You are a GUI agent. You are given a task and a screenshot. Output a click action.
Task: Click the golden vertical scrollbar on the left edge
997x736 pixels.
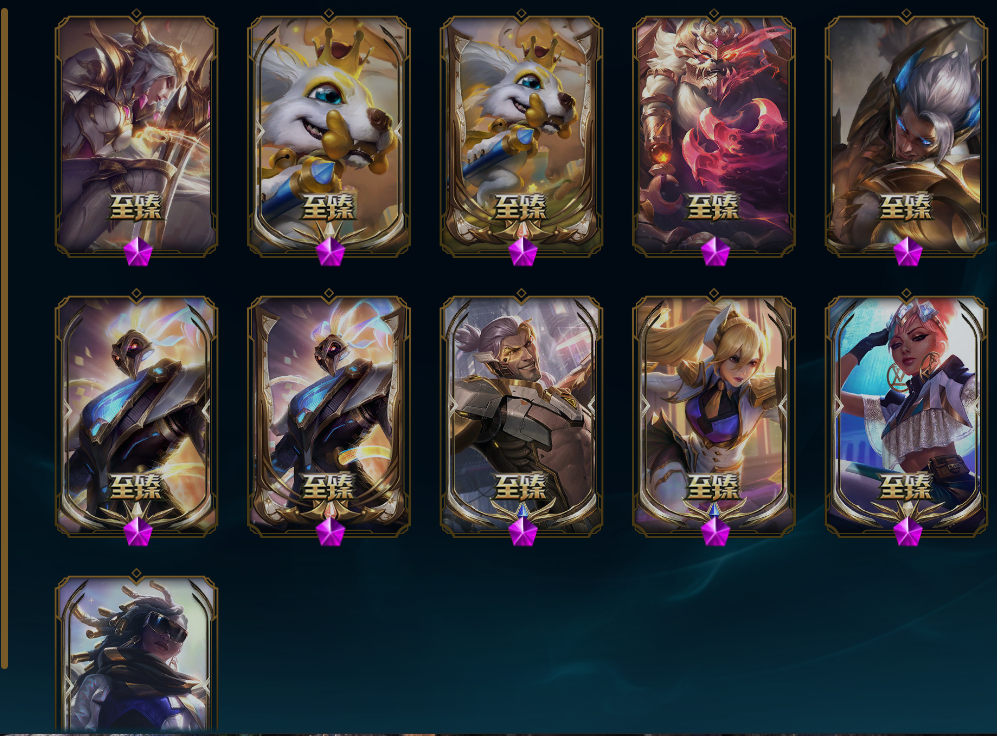pos(4,337)
